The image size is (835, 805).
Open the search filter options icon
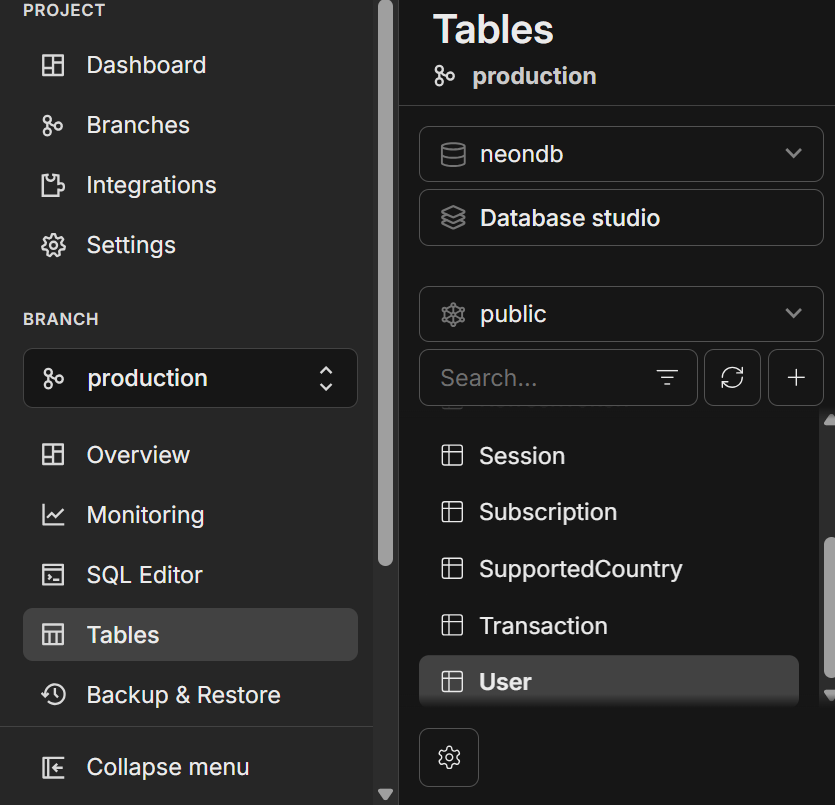(x=667, y=377)
